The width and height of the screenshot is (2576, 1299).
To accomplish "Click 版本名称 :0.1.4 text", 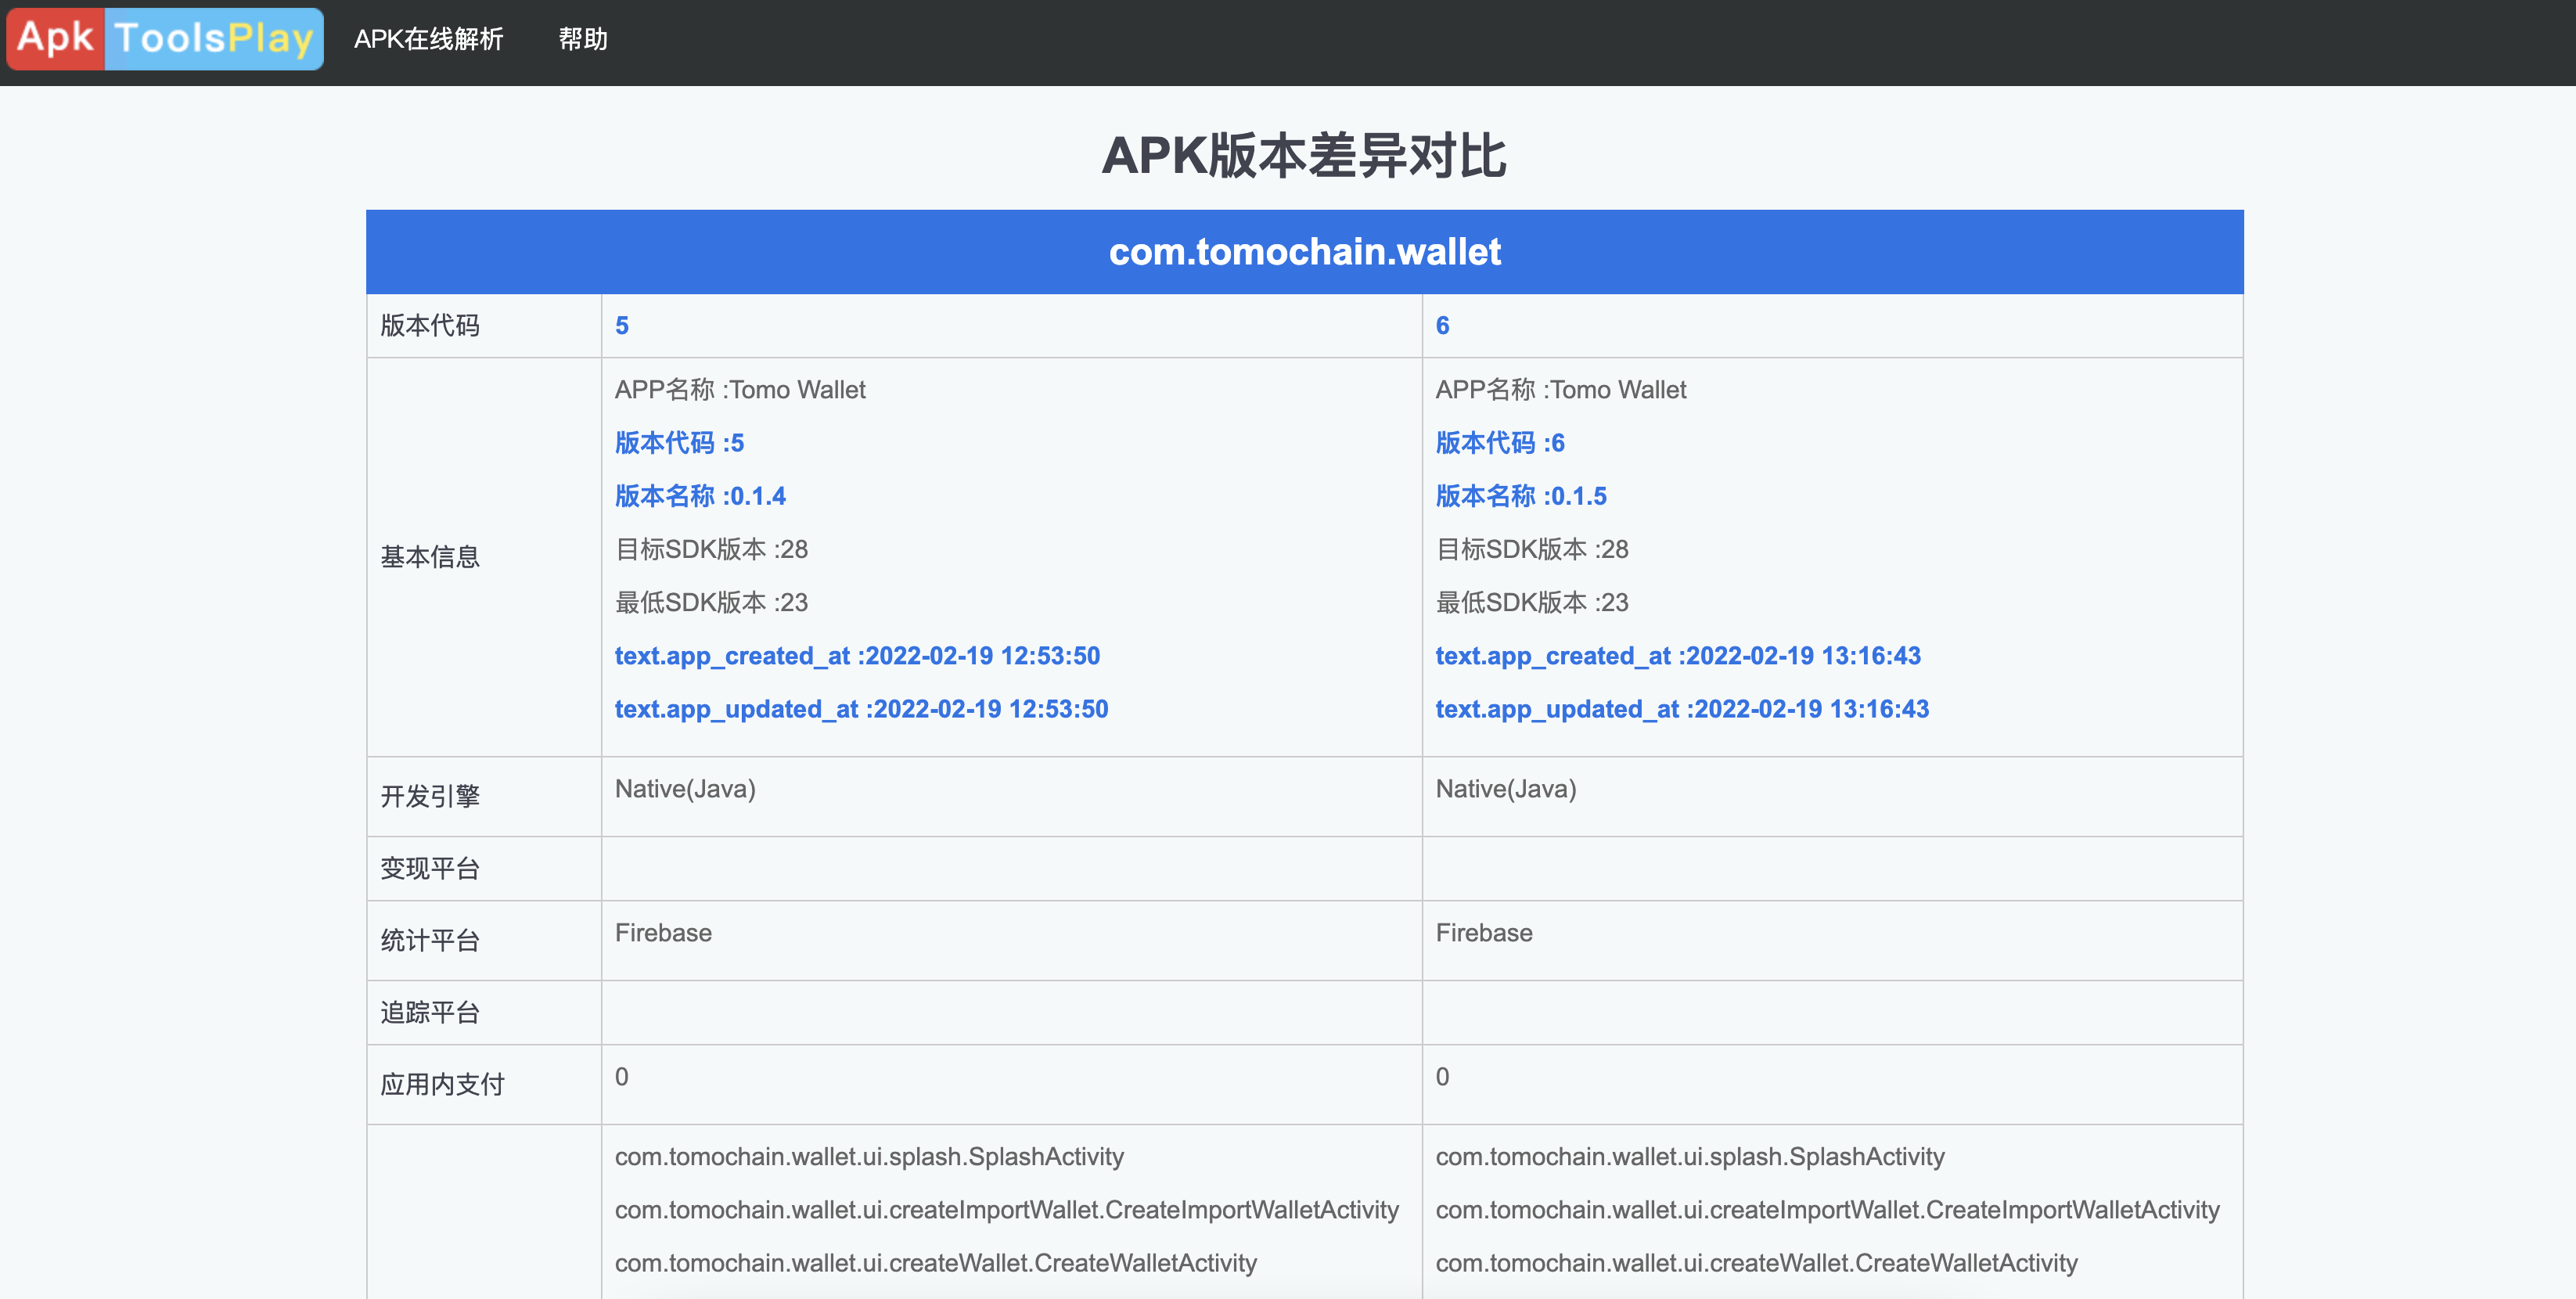I will [700, 496].
